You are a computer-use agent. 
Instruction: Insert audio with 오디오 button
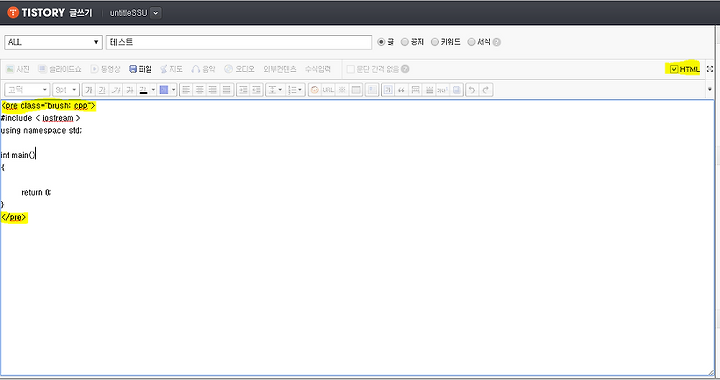(x=239, y=69)
